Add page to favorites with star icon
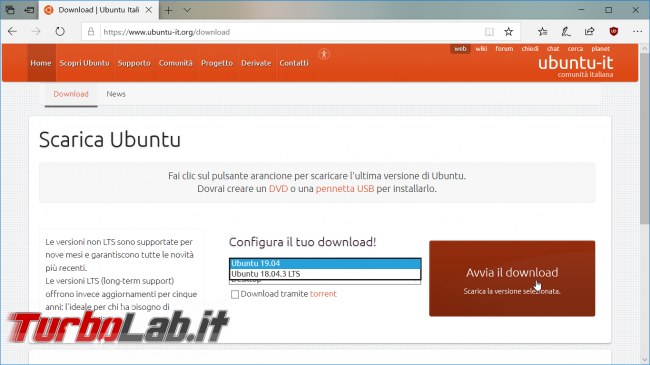This screenshot has width=650, height=365. (x=509, y=32)
